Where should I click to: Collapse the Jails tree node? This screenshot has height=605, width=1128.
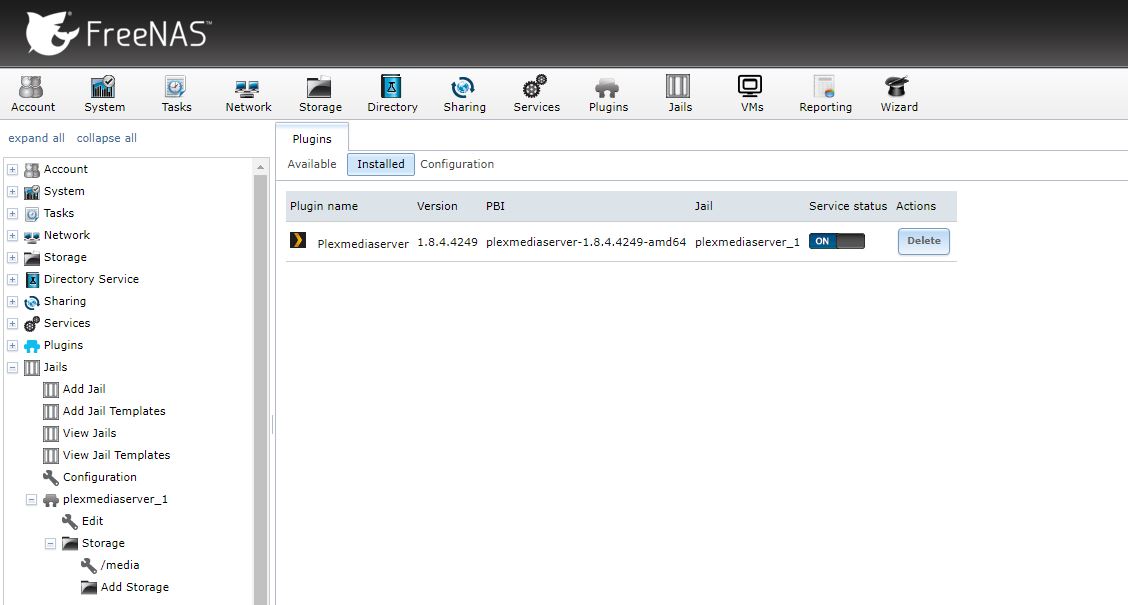(12, 368)
